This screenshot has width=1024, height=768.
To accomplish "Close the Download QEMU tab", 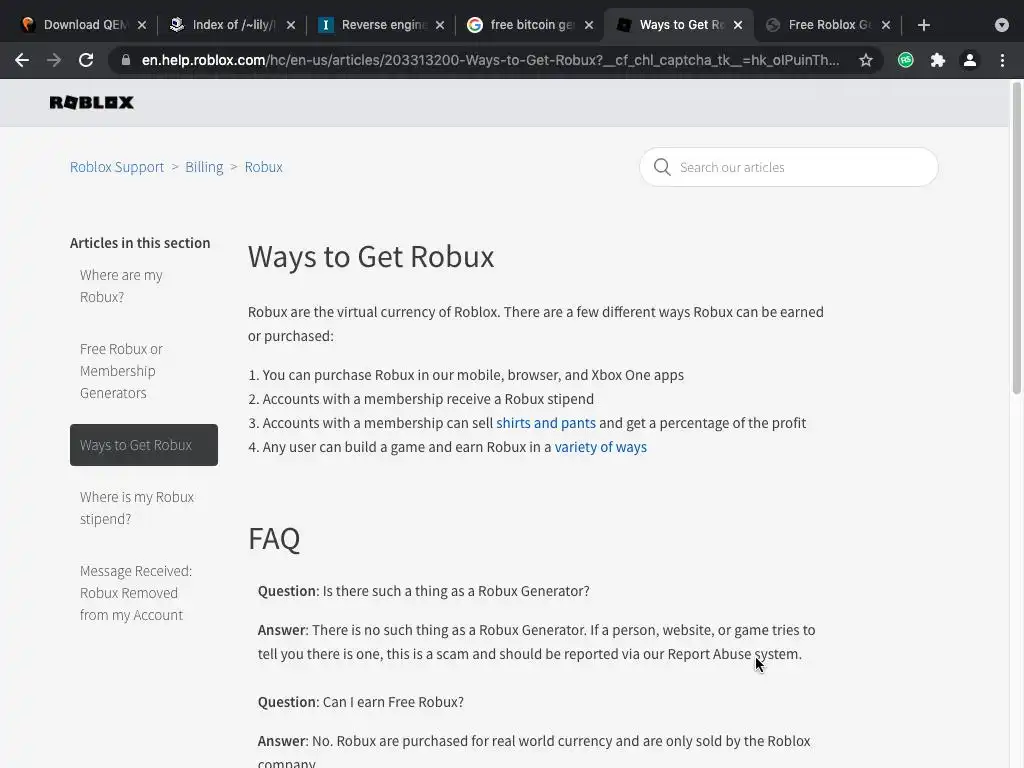I will (x=142, y=25).
